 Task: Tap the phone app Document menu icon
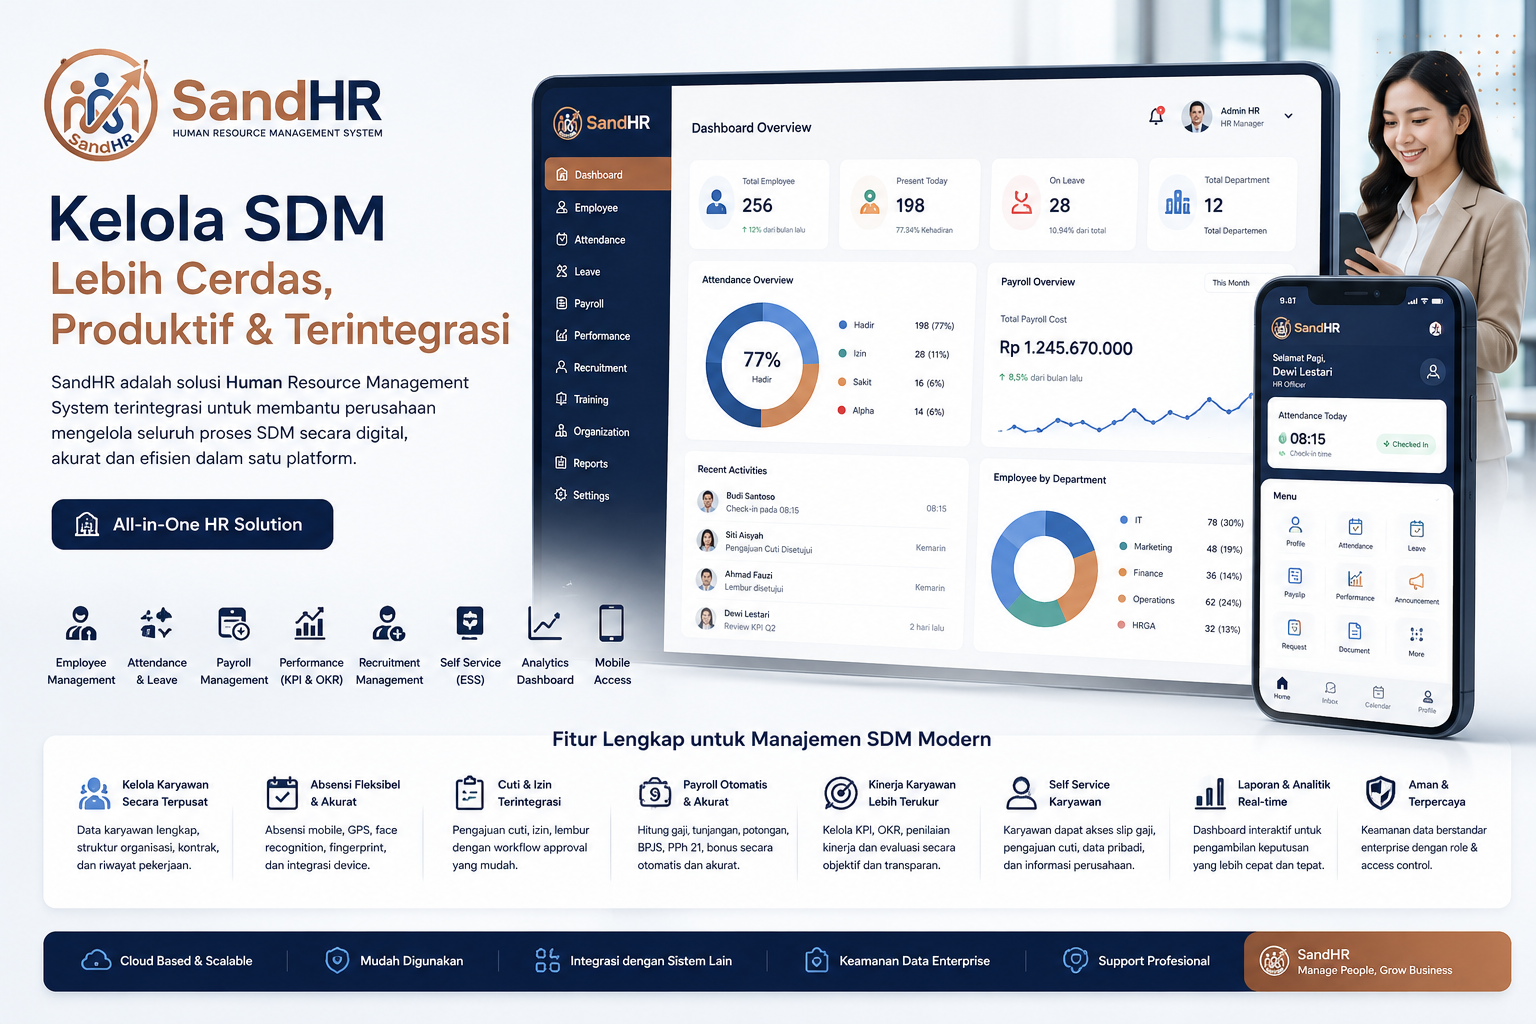point(1354,630)
